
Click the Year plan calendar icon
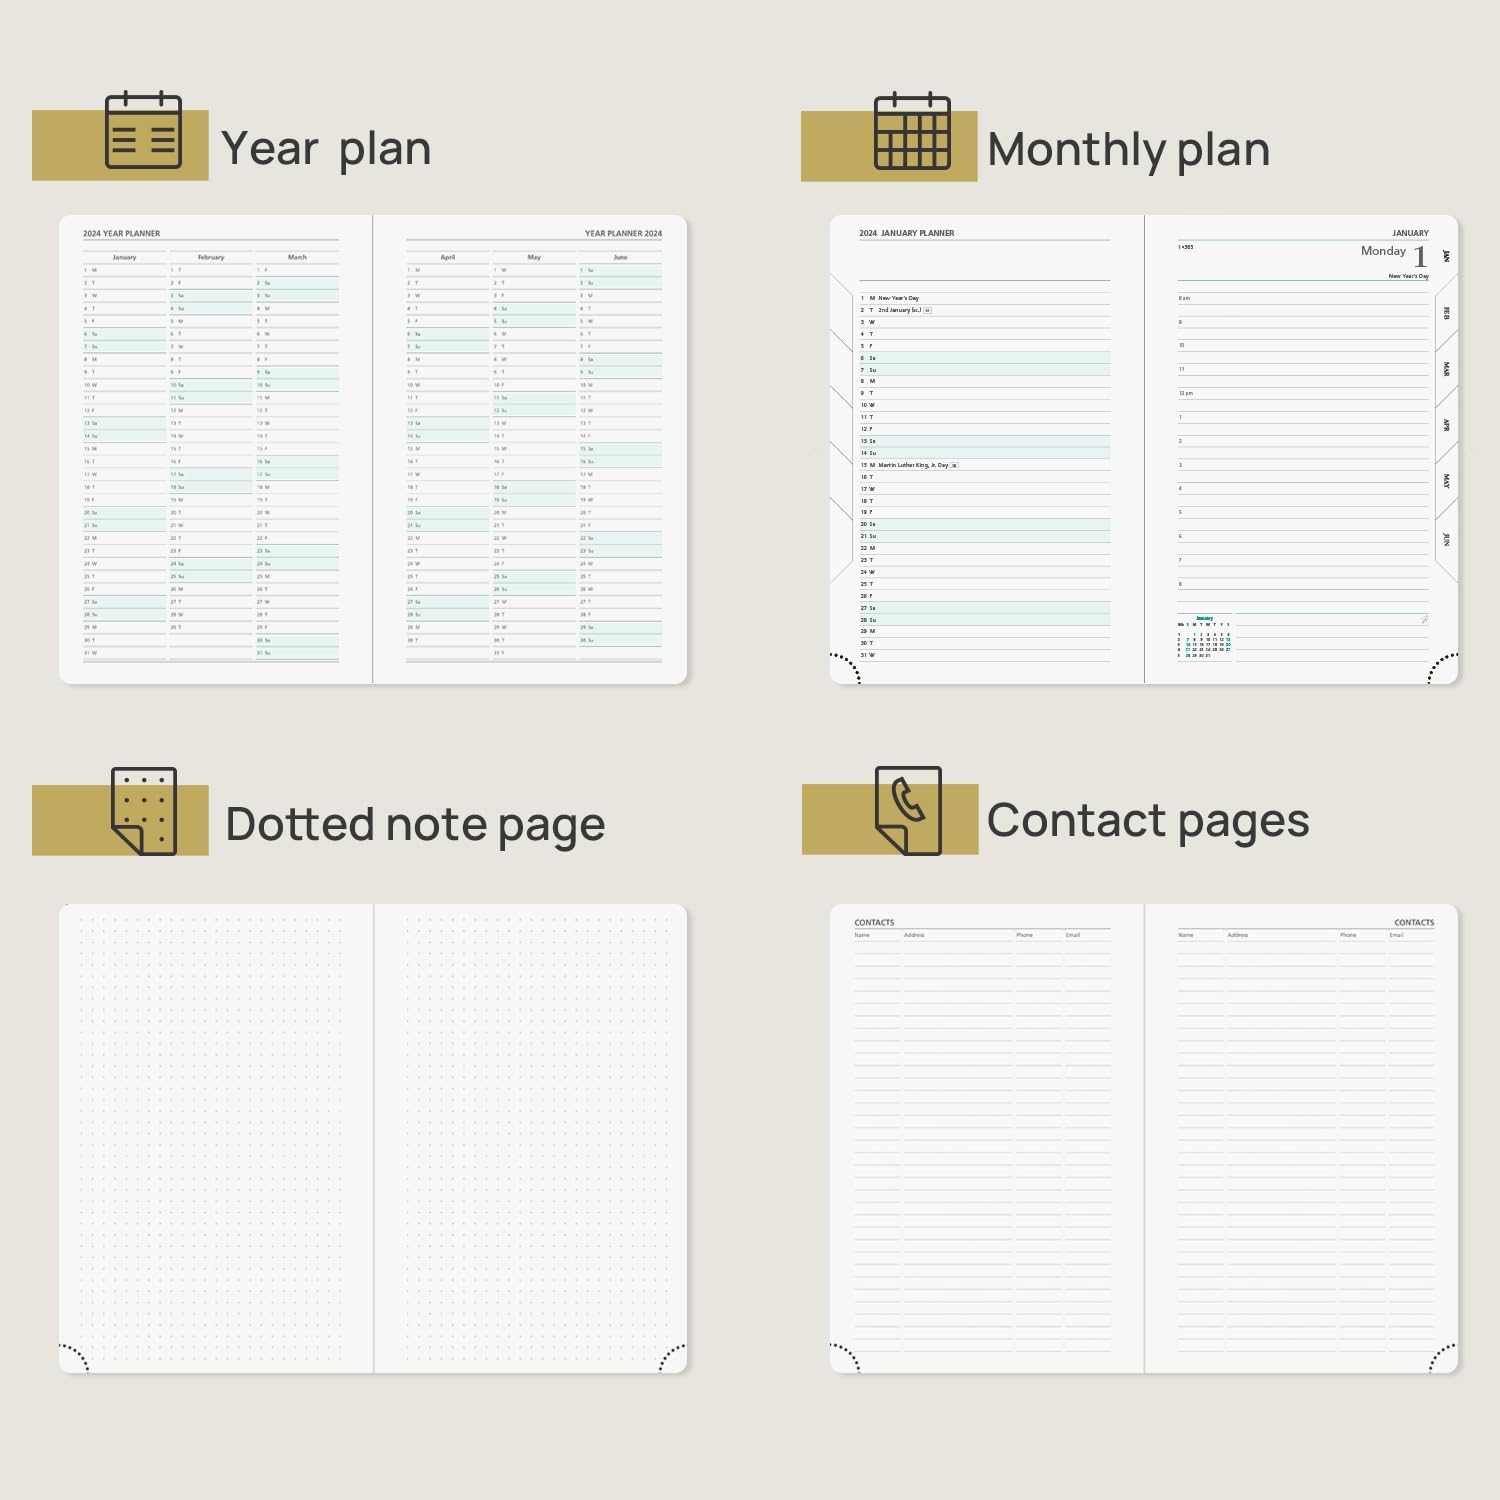click(143, 131)
